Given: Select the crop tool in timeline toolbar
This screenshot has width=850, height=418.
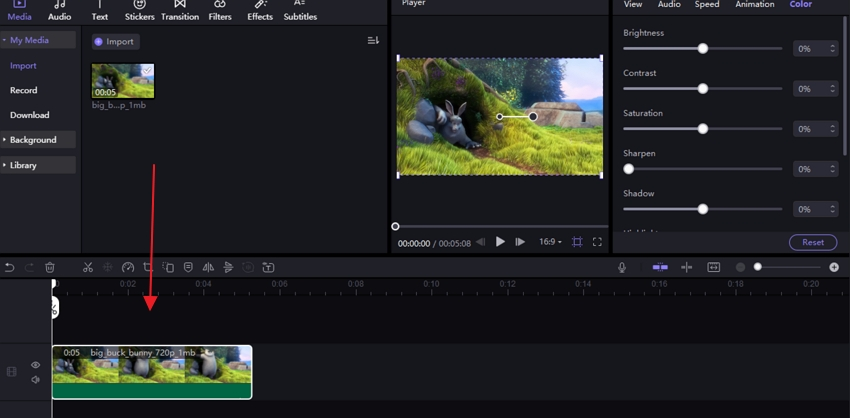Looking at the screenshot, I should pyautogui.click(x=147, y=267).
